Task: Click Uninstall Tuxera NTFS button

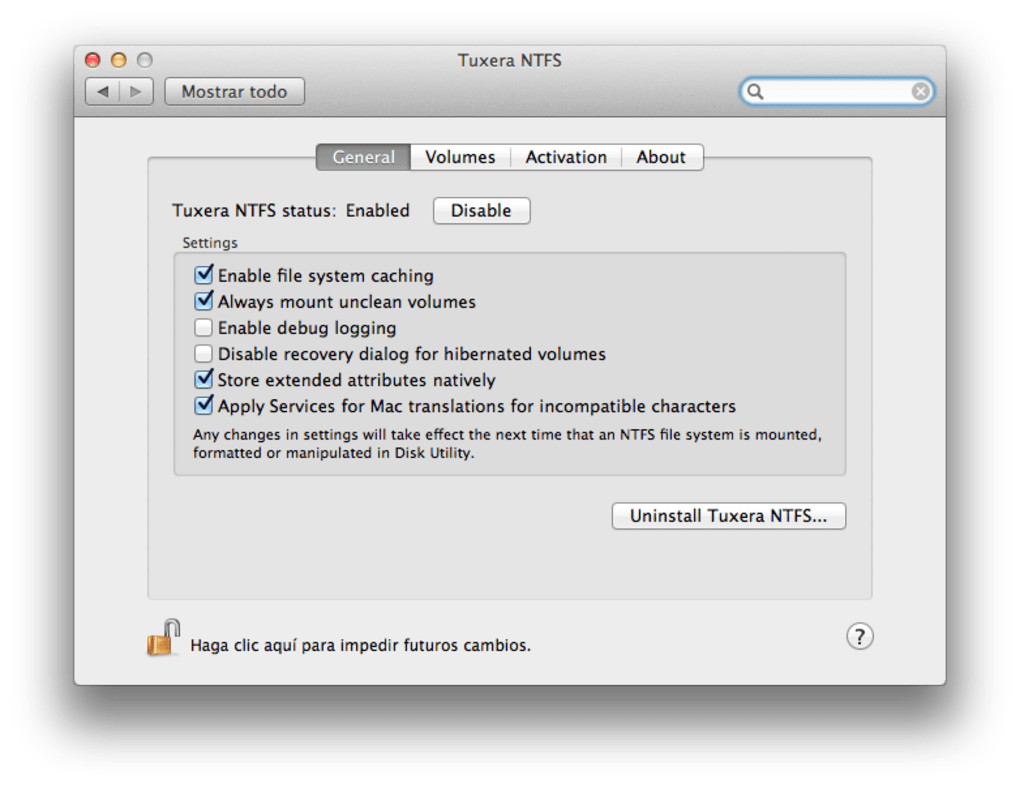Action: [729, 516]
